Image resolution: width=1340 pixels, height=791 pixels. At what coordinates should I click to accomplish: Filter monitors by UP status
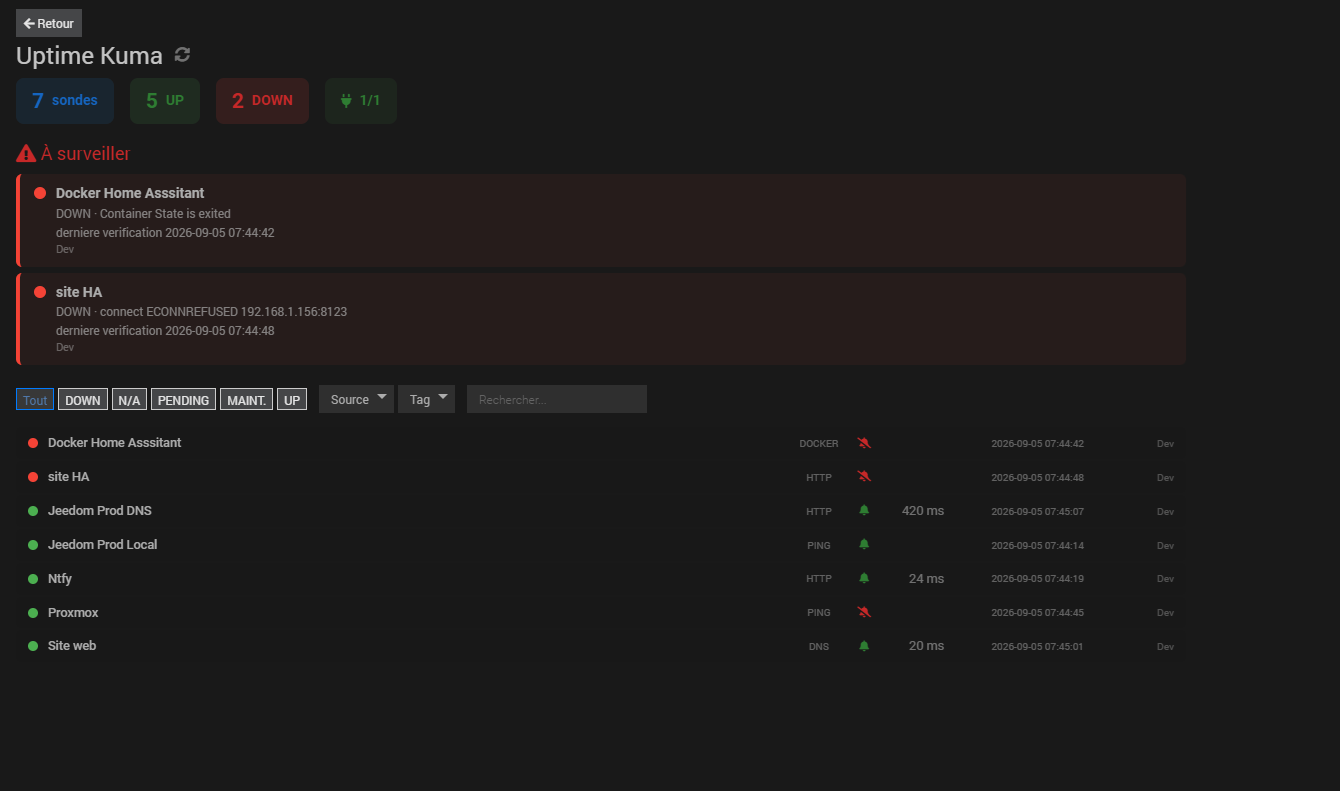coord(292,400)
